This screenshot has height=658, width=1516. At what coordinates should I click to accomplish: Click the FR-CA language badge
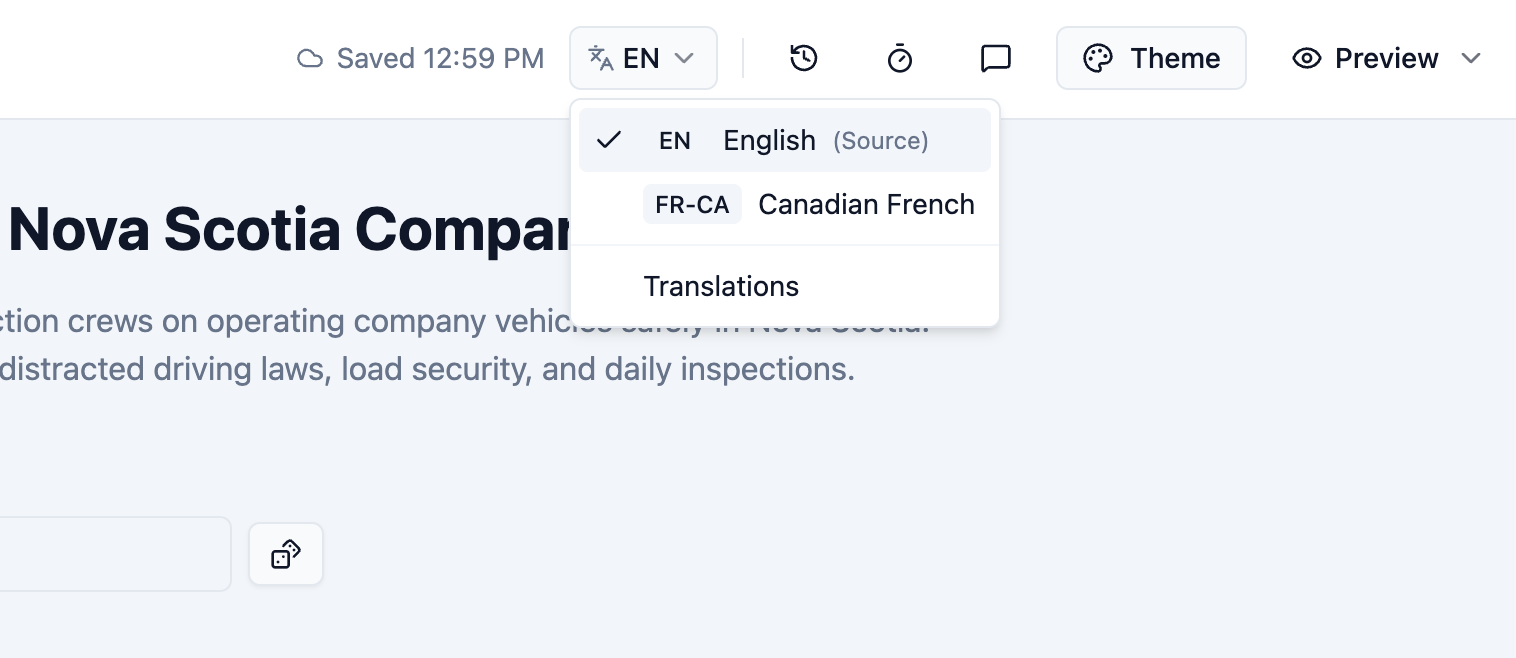[x=692, y=204]
